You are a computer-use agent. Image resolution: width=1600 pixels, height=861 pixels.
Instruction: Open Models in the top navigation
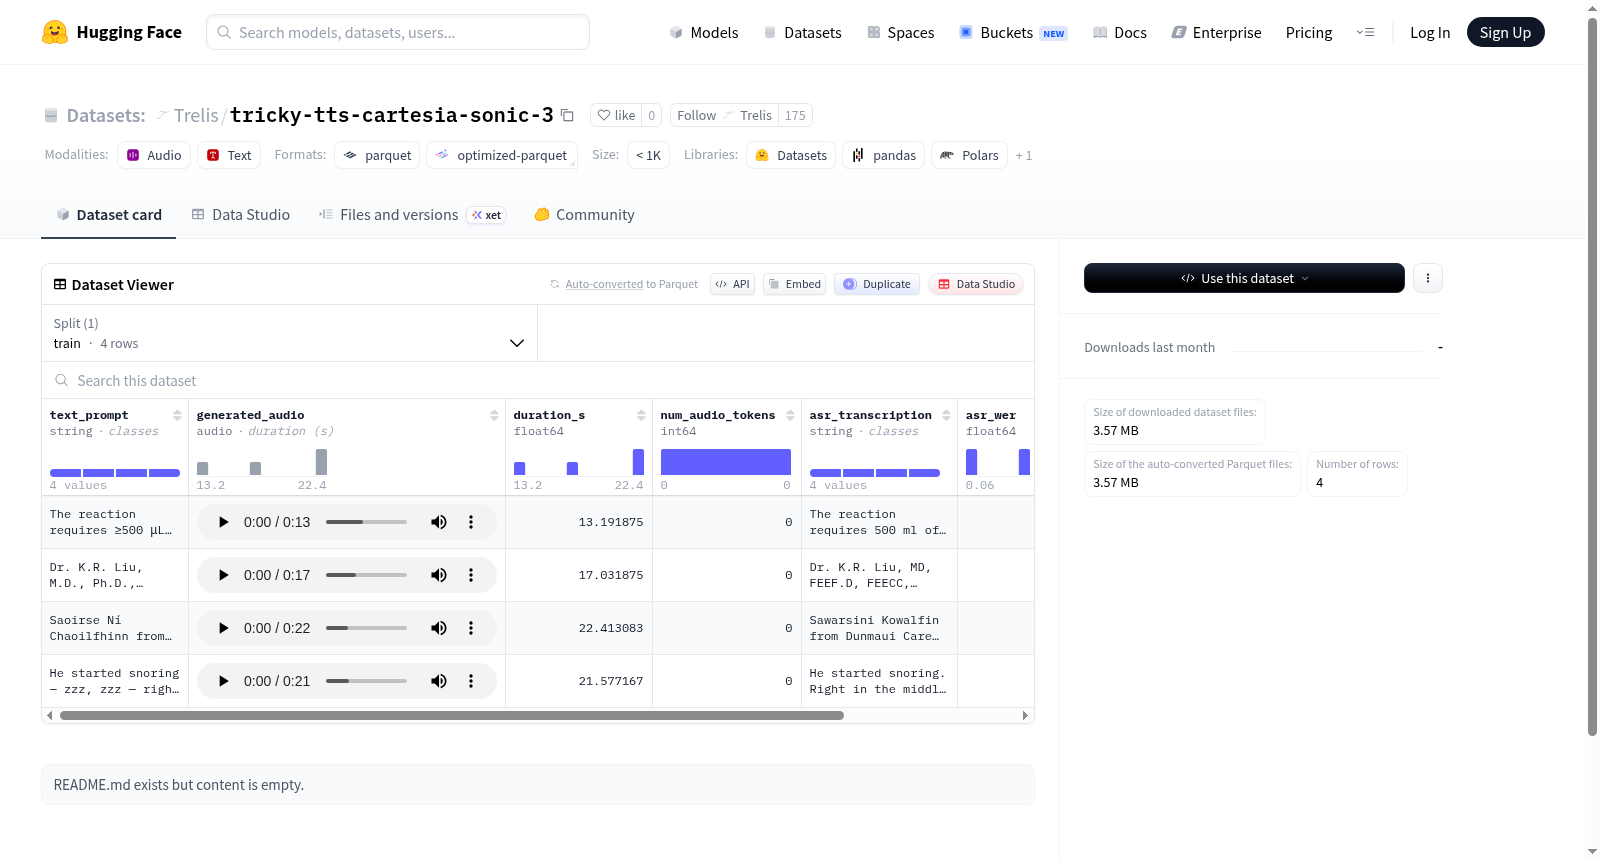(x=704, y=32)
